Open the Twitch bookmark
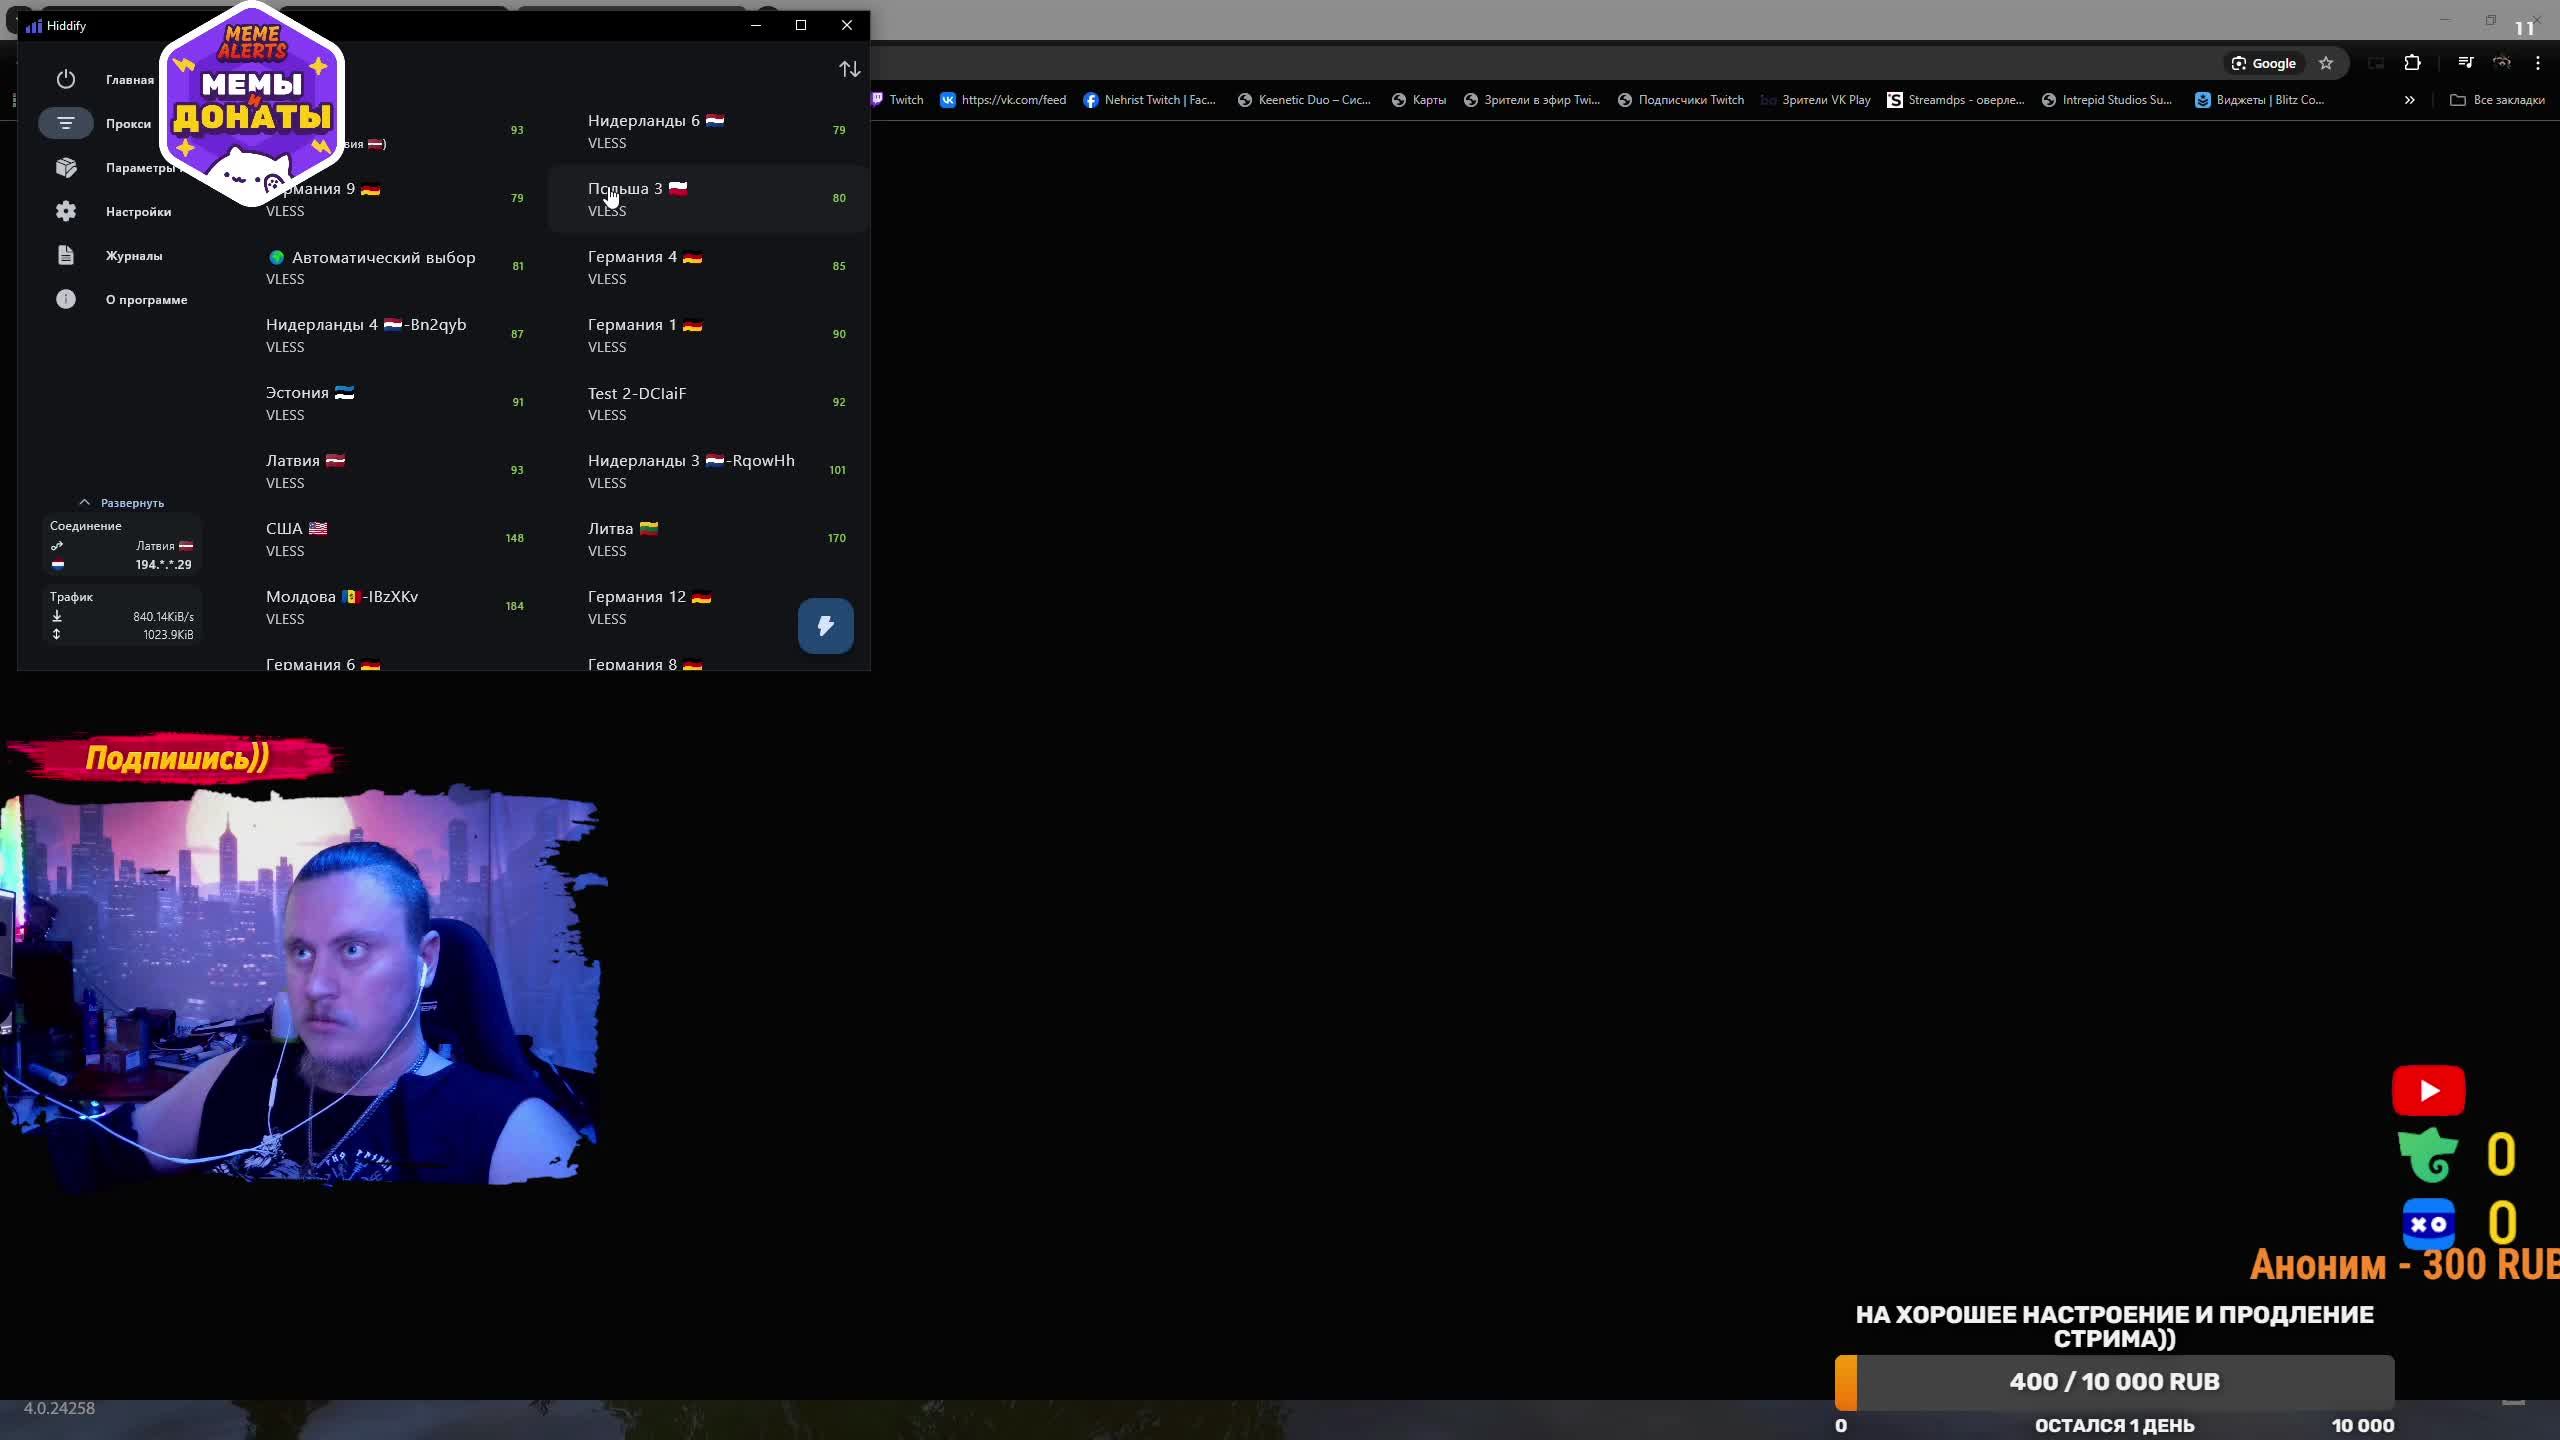This screenshot has height=1440, width=2560. [x=897, y=100]
